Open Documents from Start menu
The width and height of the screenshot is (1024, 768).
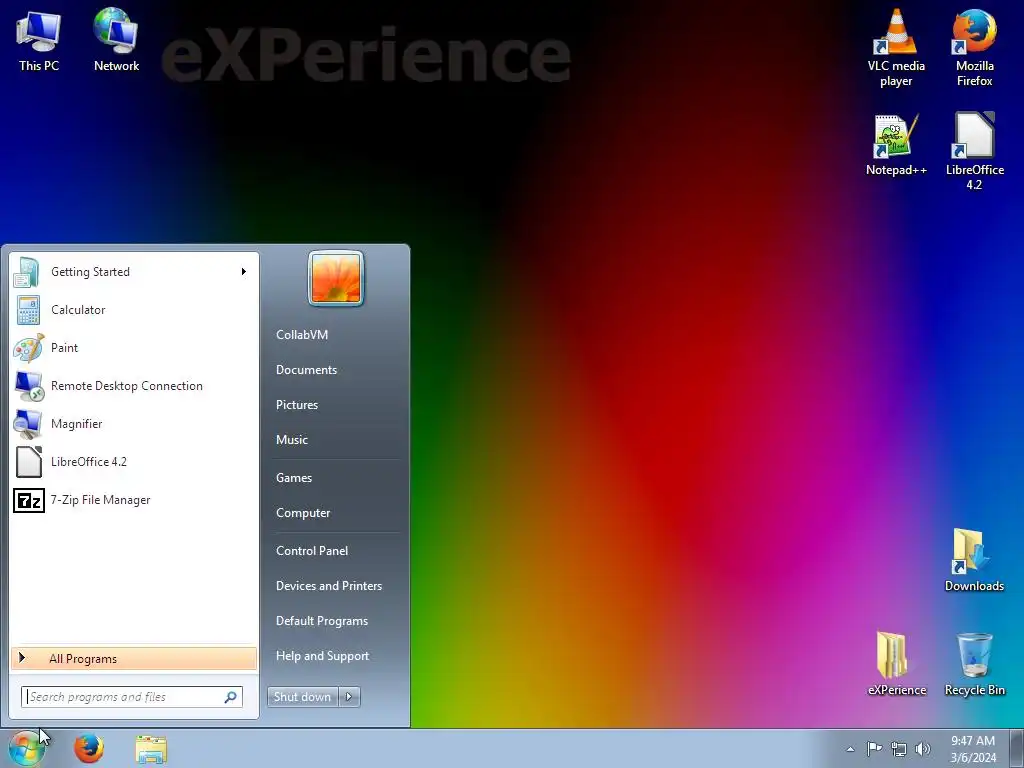click(306, 370)
